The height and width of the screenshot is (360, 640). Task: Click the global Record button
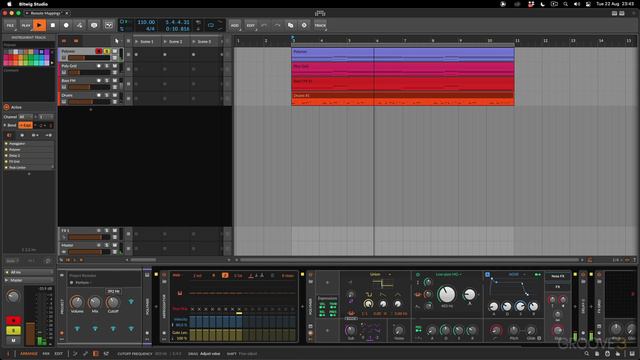pyautogui.click(x=66, y=25)
